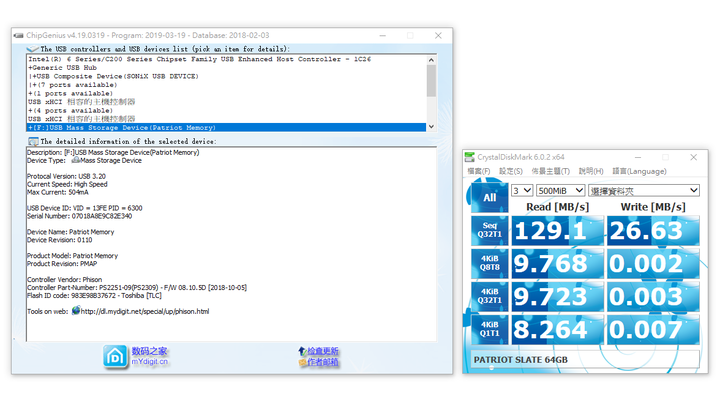
Task: Click the author email envelope icon
Action: pyautogui.click(x=303, y=362)
